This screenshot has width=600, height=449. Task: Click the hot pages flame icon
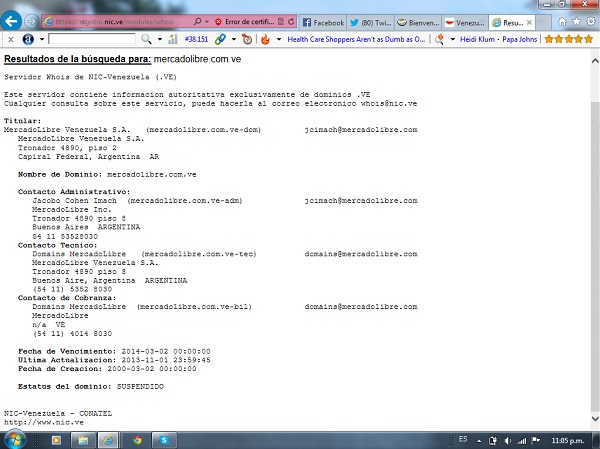click(265, 39)
